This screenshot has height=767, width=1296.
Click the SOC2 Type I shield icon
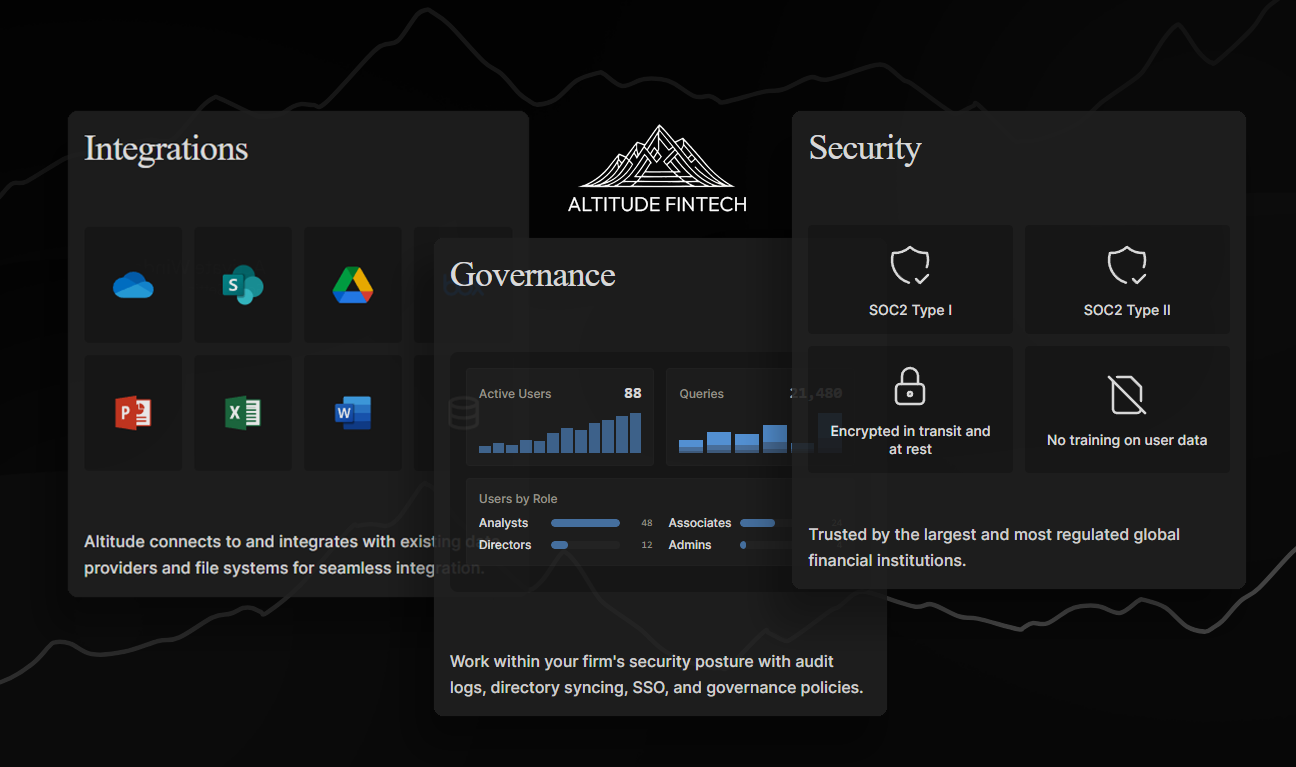(x=910, y=266)
